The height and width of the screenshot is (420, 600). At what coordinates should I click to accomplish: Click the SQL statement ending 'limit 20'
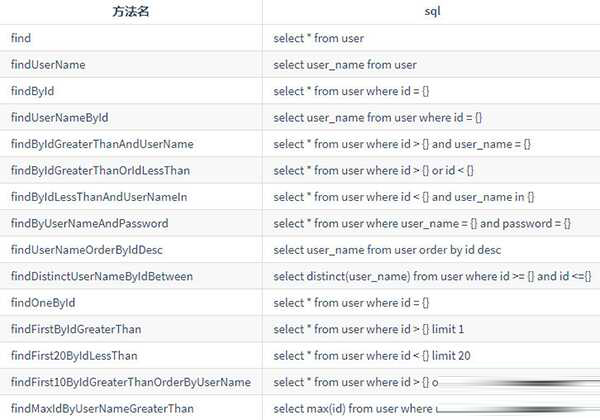pos(373,355)
